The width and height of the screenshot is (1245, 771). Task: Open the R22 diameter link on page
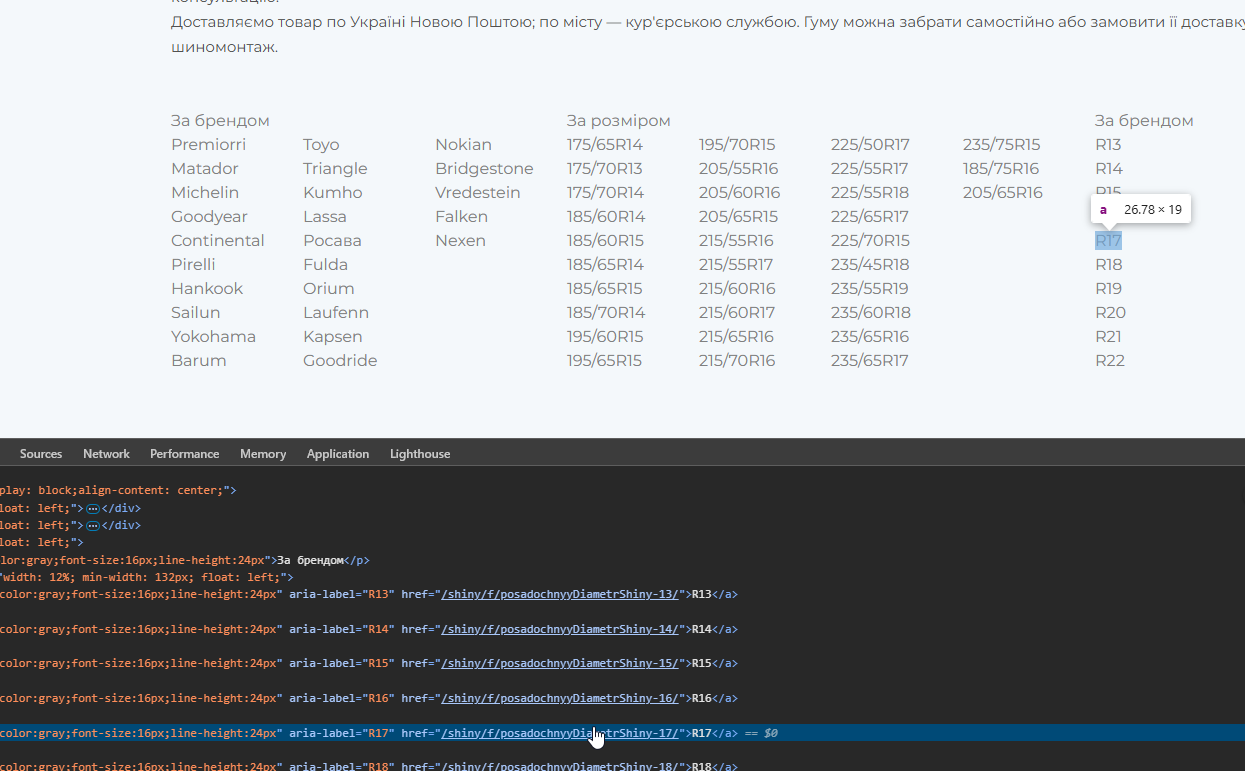[x=1110, y=361]
